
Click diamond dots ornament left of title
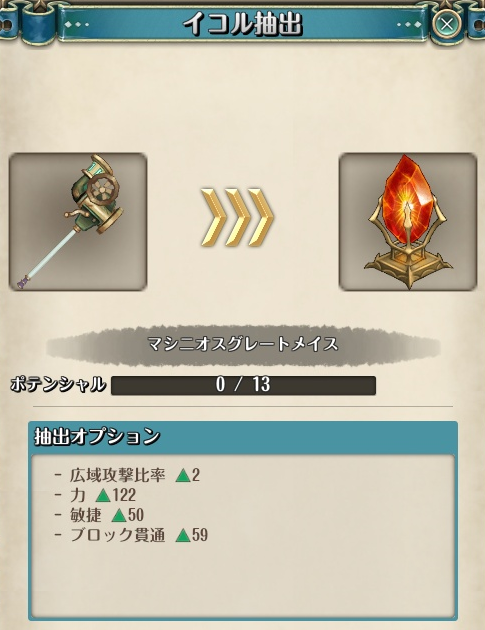pyautogui.click(x=76, y=25)
